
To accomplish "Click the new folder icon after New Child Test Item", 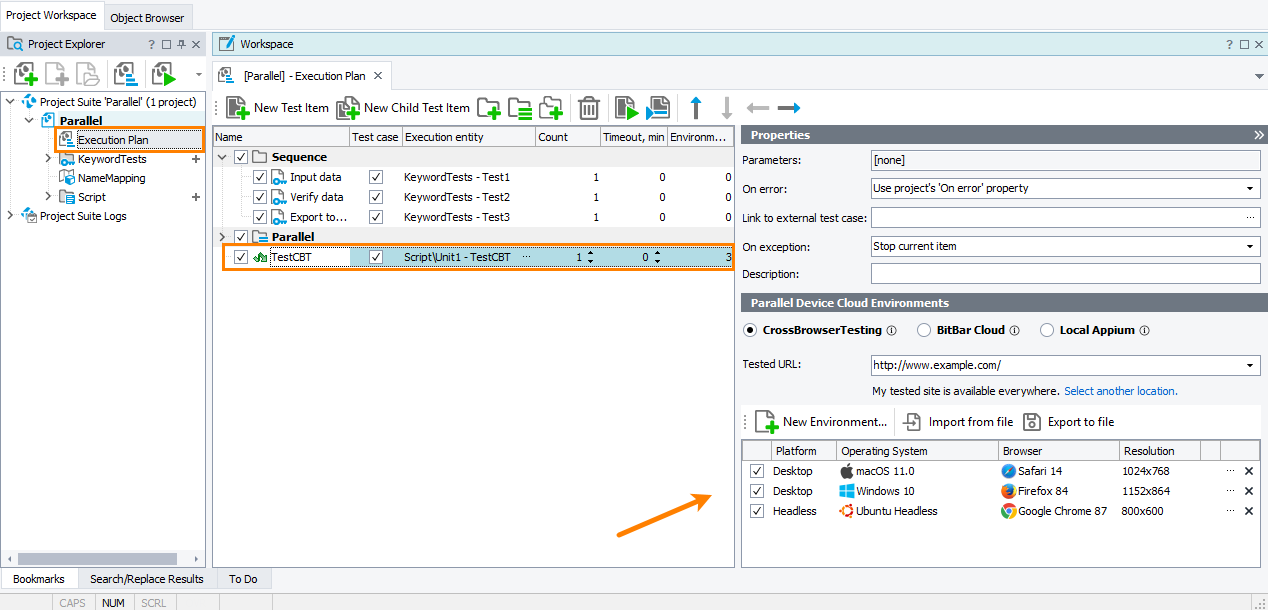I will pyautogui.click(x=488, y=108).
